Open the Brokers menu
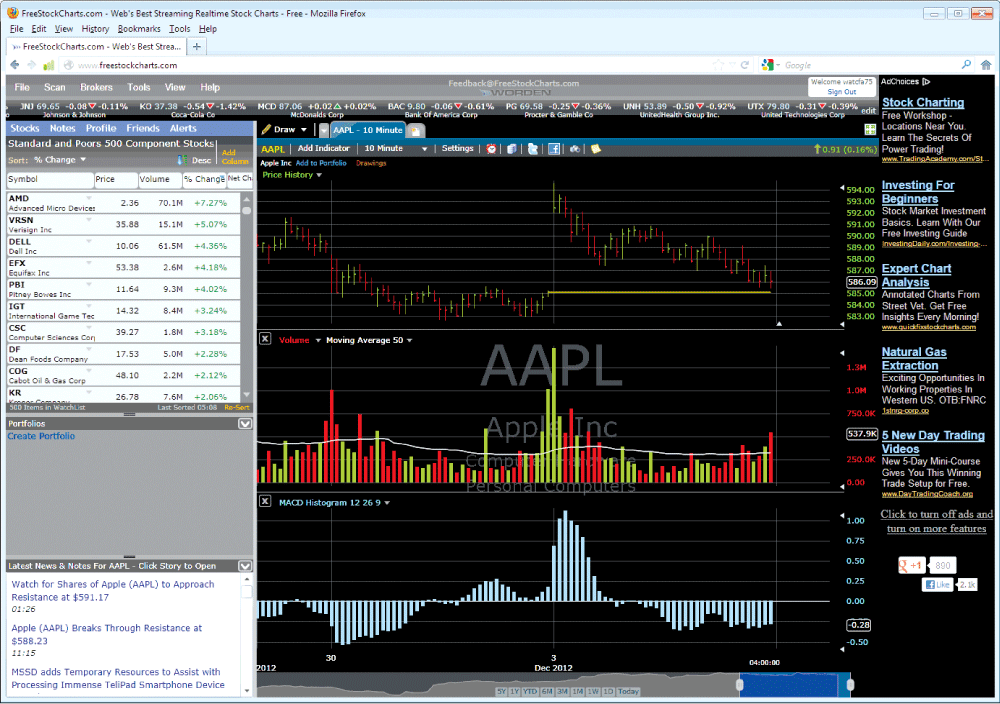Screen dimensions: 1000x704 click(x=96, y=87)
